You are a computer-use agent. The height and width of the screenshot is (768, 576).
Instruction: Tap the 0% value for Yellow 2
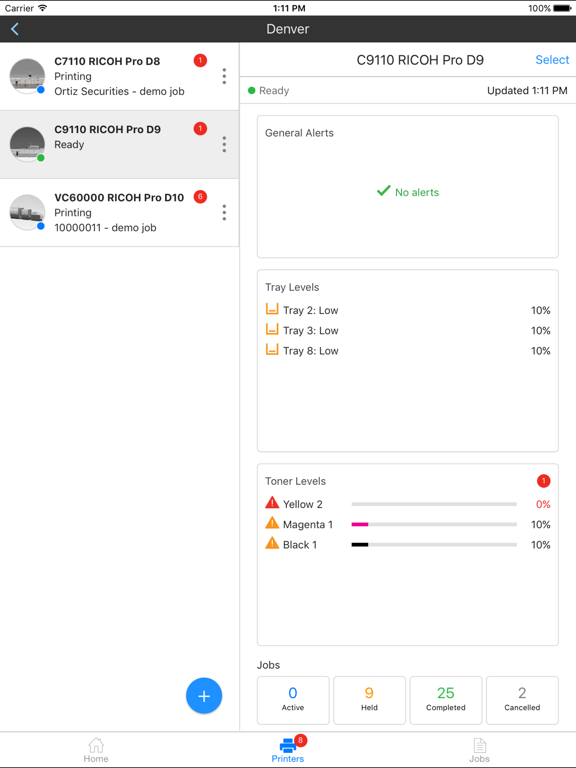click(543, 504)
